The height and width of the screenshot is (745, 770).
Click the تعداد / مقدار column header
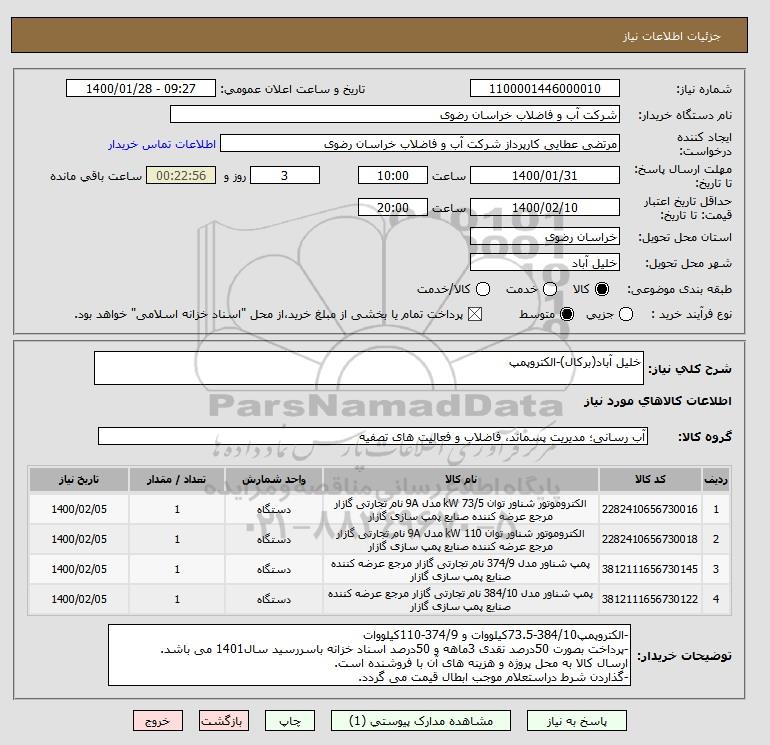177,479
